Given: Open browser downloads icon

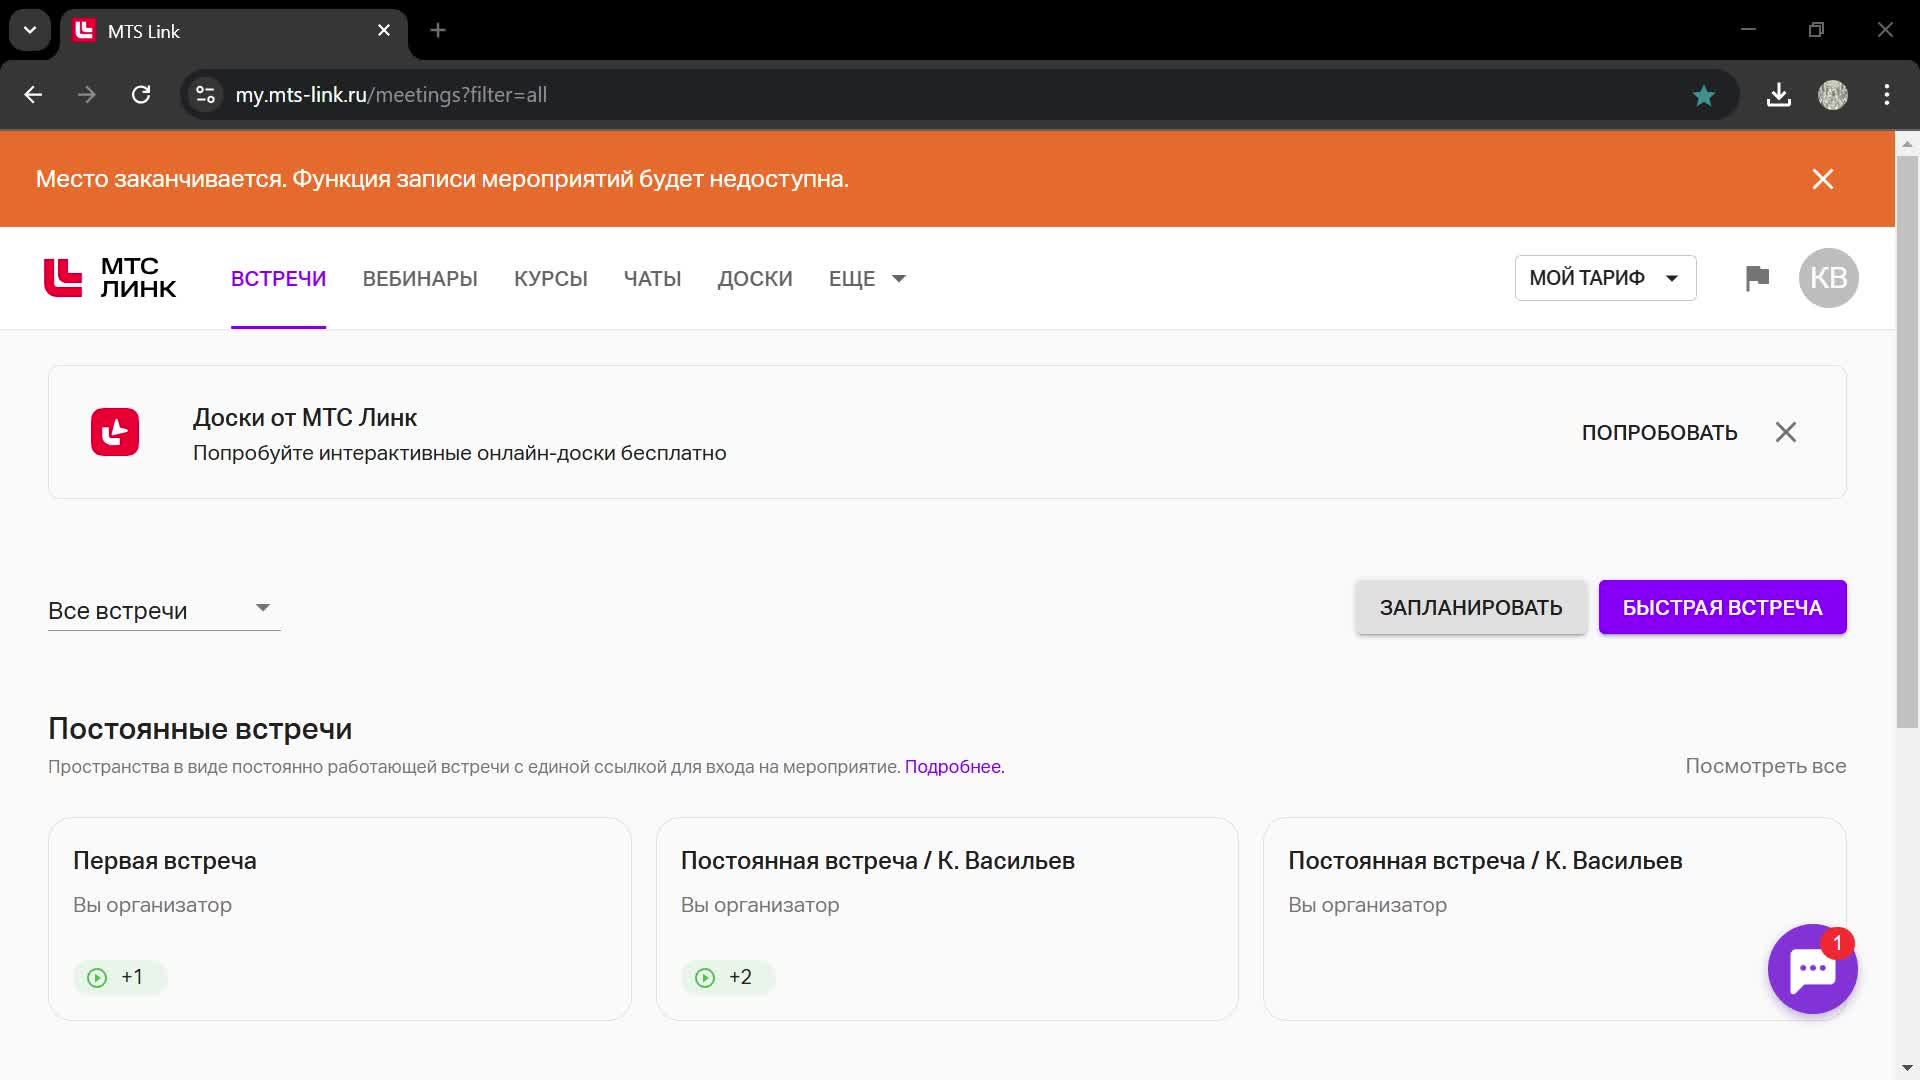Looking at the screenshot, I should [1778, 95].
